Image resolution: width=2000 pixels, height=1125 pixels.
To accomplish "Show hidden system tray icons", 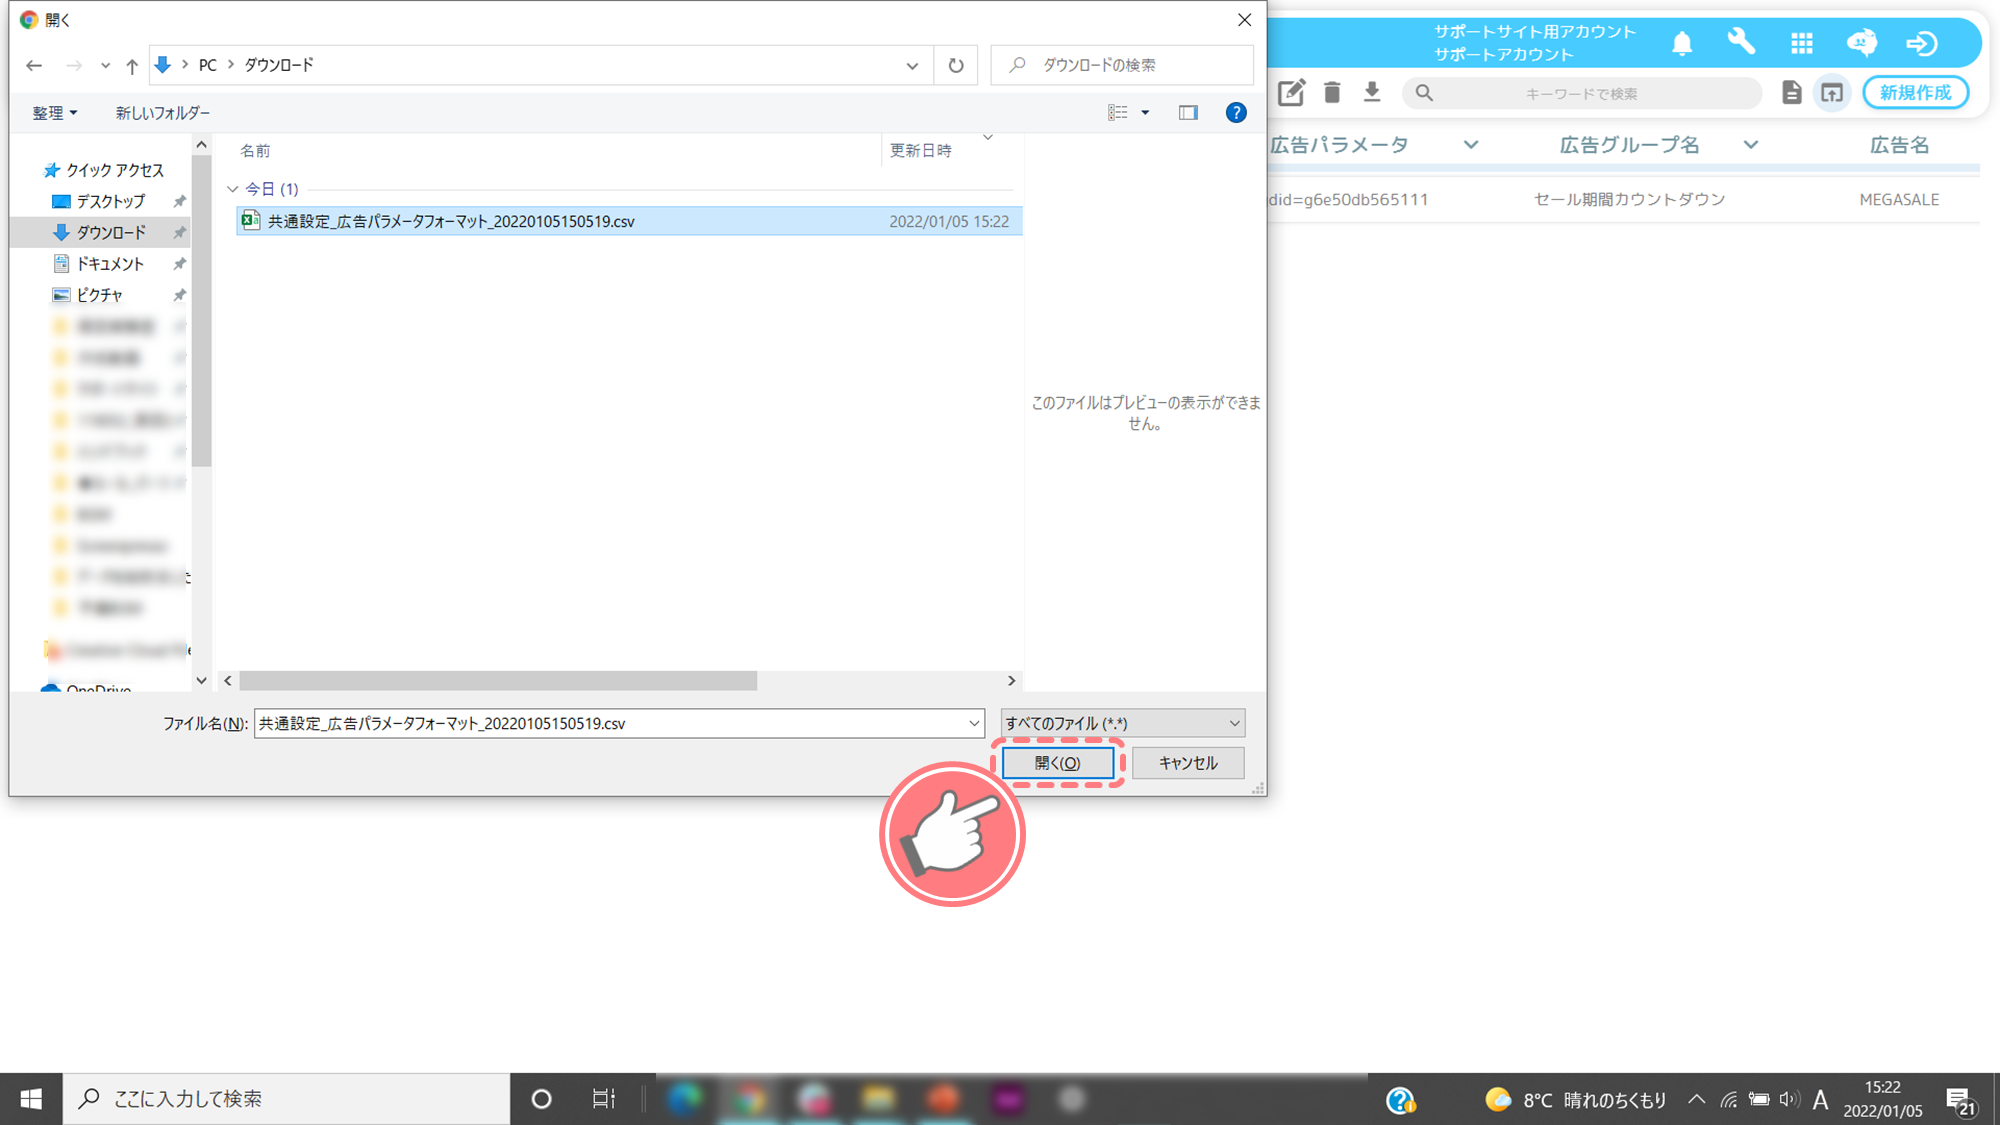I will (x=1697, y=1100).
